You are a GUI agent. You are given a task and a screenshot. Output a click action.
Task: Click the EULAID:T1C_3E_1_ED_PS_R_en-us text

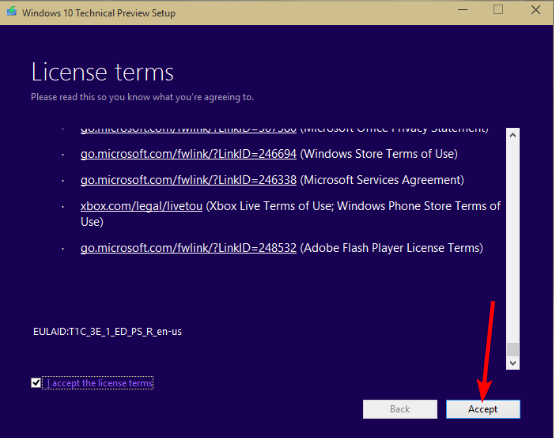tap(107, 331)
